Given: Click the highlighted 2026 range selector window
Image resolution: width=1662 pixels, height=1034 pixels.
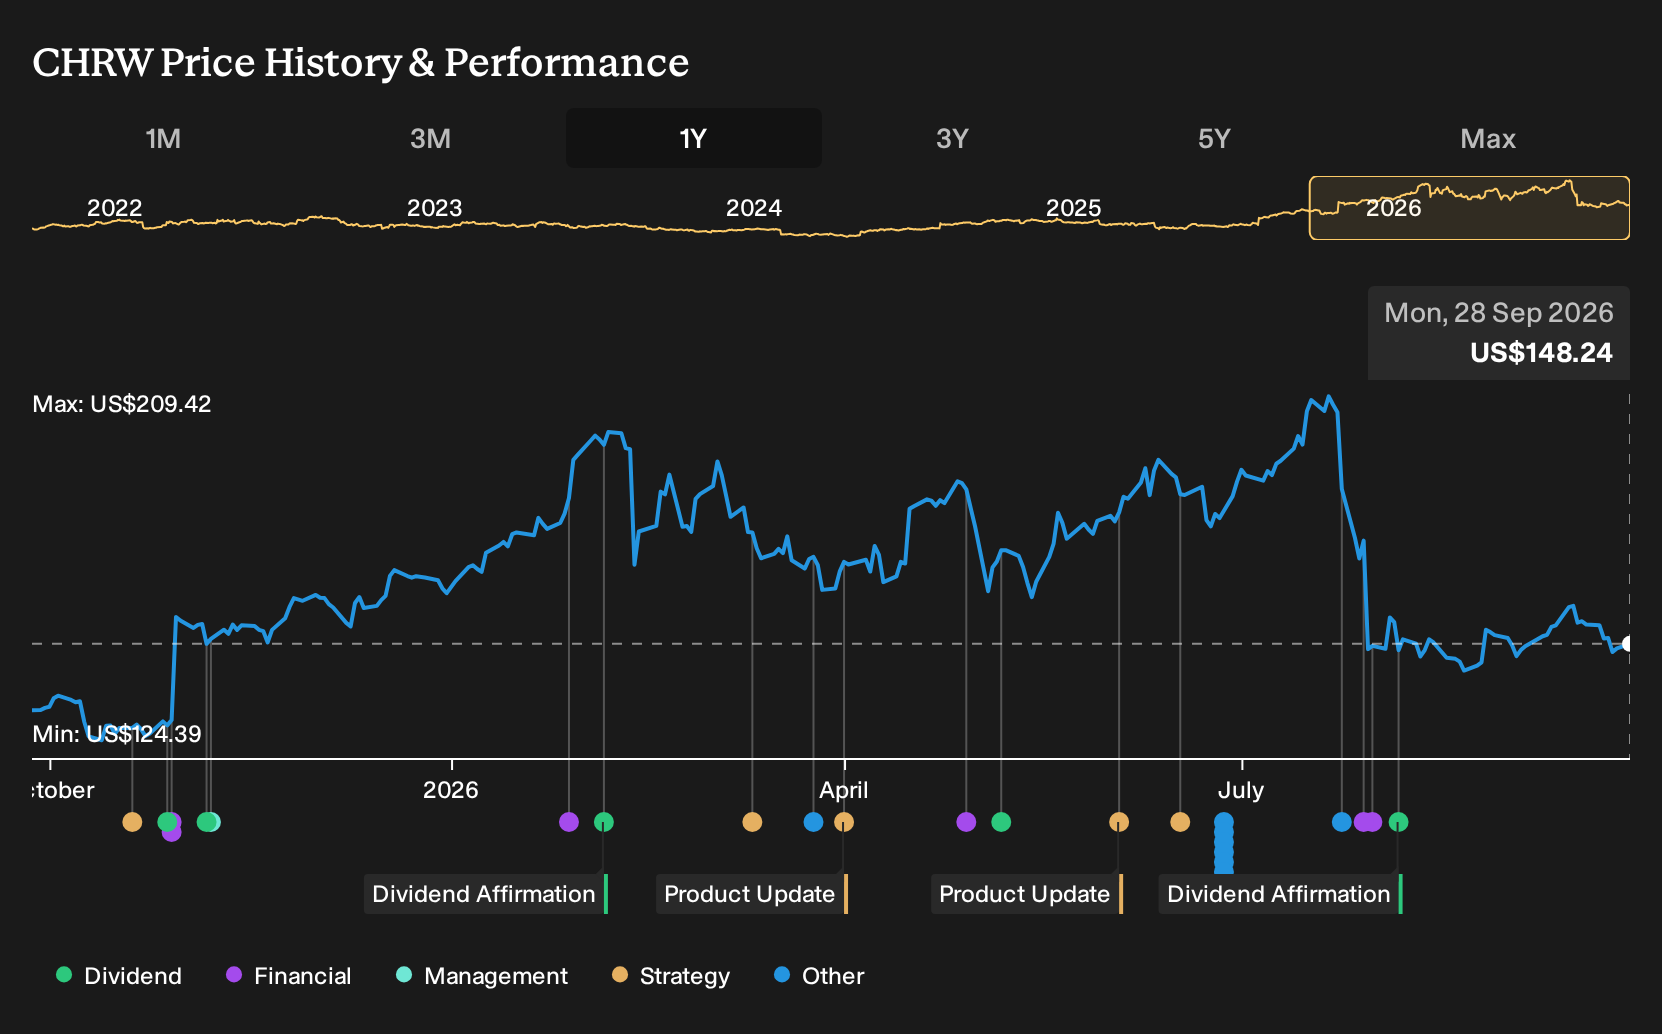Looking at the screenshot, I should point(1469,208).
